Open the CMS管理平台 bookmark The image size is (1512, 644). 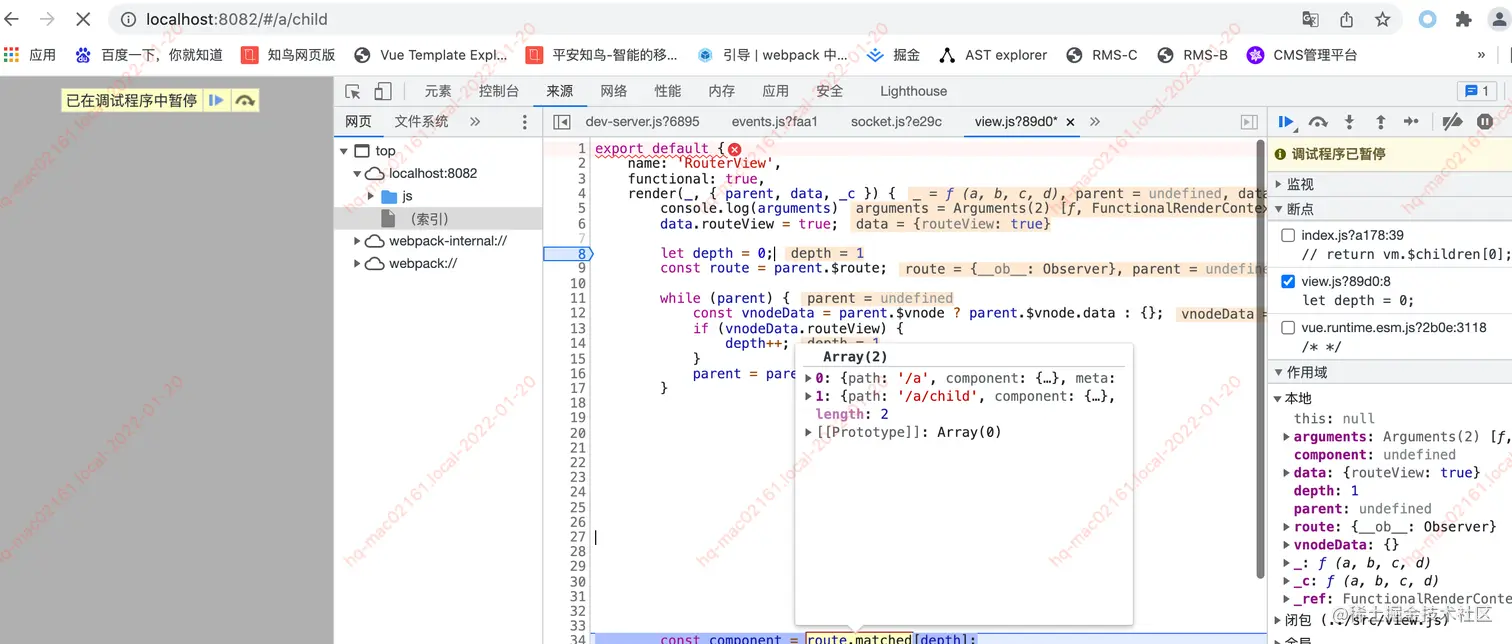click(1302, 55)
